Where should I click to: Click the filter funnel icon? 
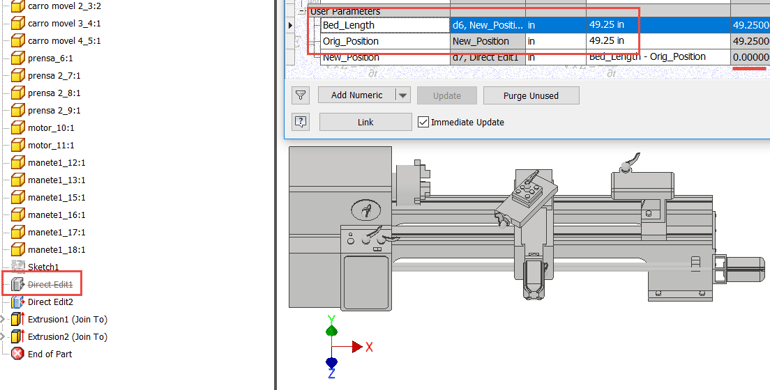301,95
